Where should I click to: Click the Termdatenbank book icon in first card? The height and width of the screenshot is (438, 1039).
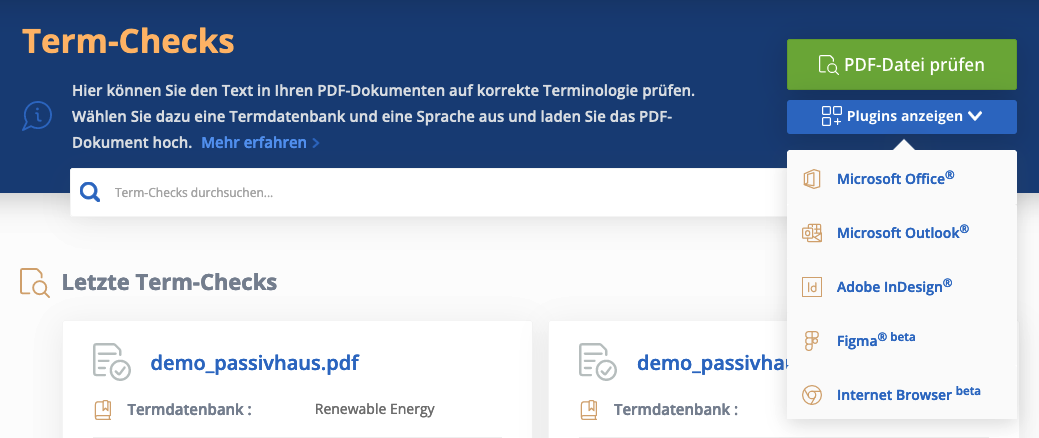[x=103, y=410]
